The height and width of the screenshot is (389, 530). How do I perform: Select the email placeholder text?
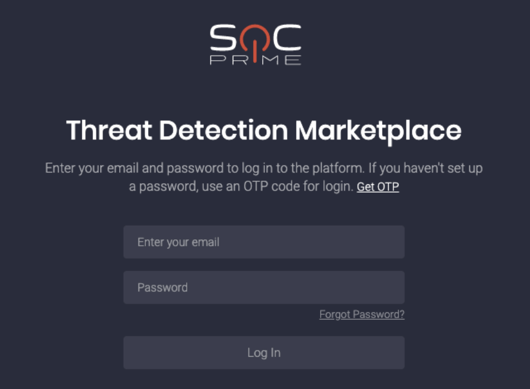(178, 242)
